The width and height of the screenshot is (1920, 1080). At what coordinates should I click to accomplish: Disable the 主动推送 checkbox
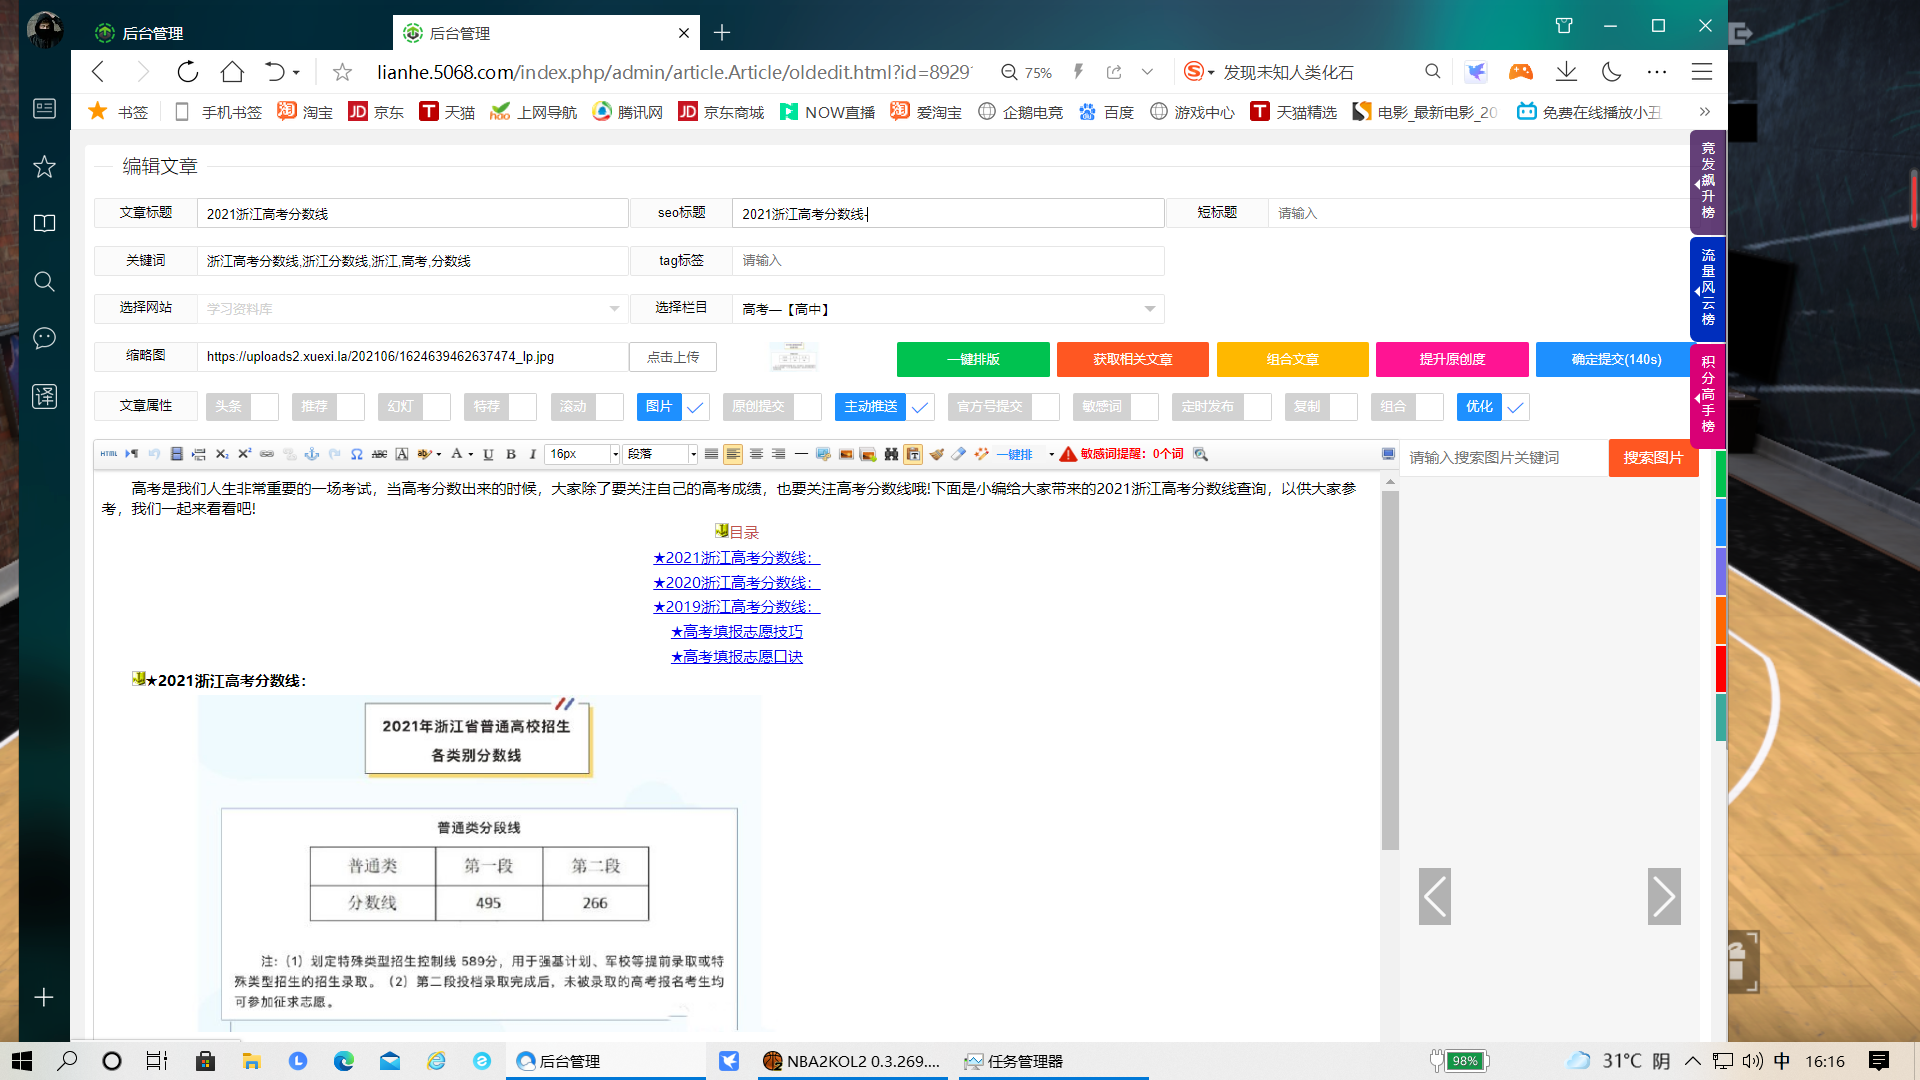click(x=921, y=407)
